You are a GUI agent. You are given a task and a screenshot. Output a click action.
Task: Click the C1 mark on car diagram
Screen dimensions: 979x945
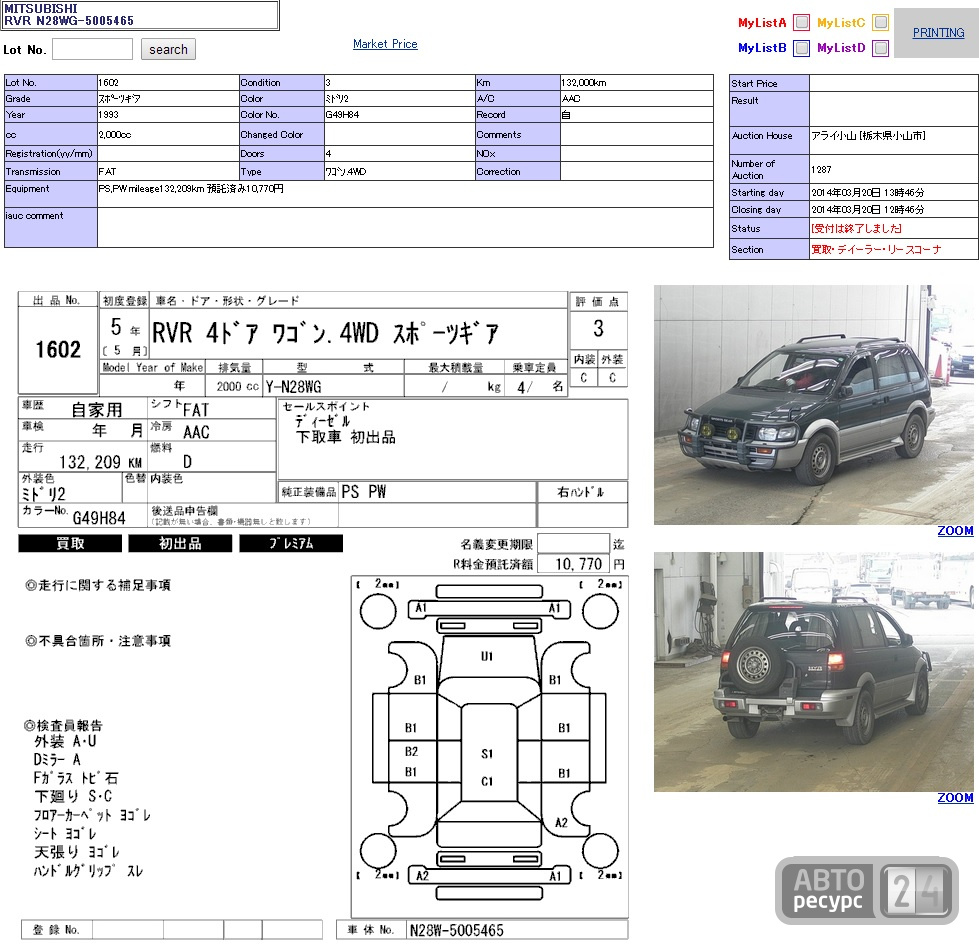(487, 781)
